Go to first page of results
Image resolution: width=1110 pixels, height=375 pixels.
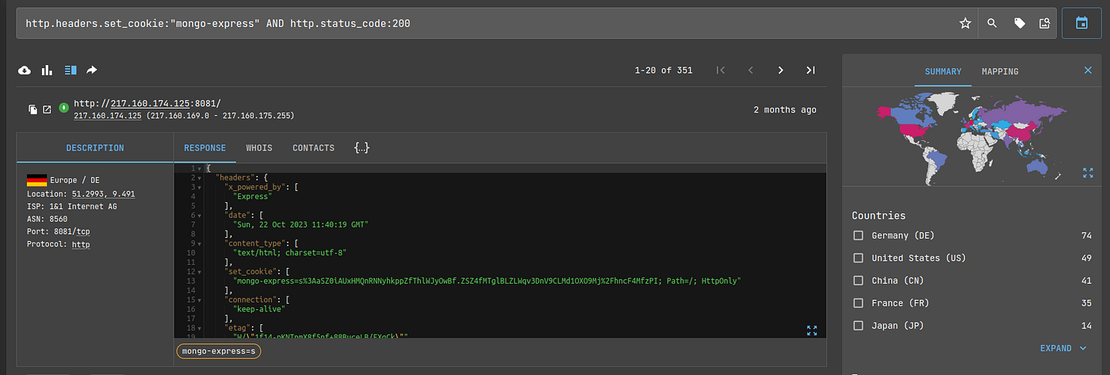721,70
